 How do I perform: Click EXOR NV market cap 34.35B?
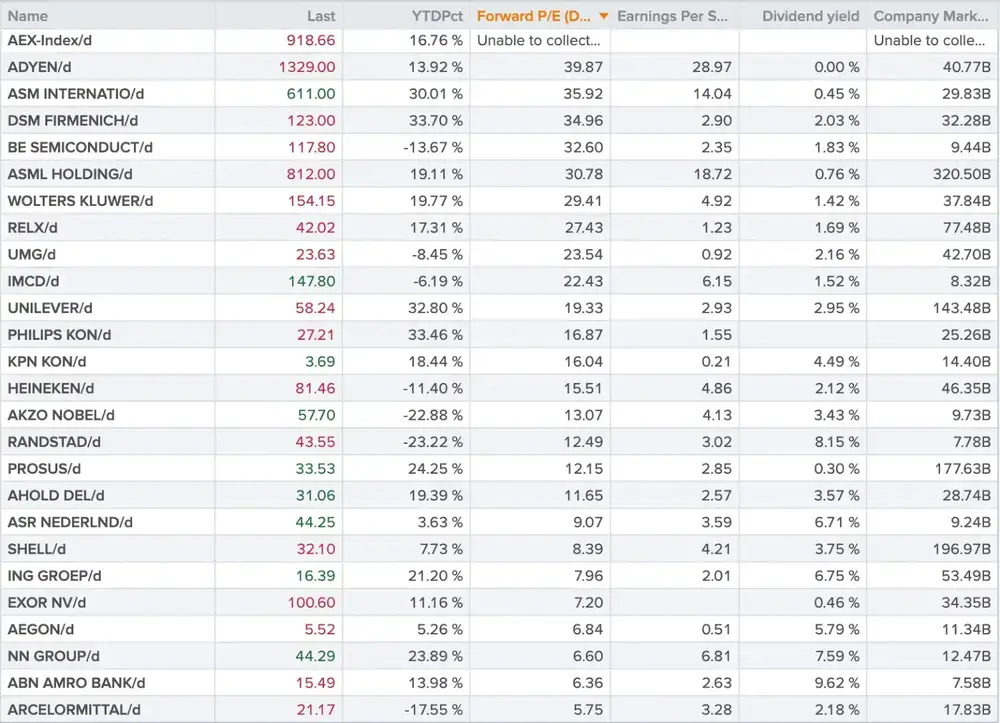966,602
